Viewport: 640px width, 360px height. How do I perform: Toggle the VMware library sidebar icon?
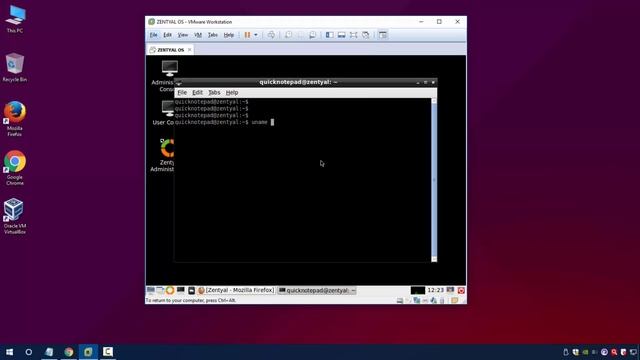point(329,35)
